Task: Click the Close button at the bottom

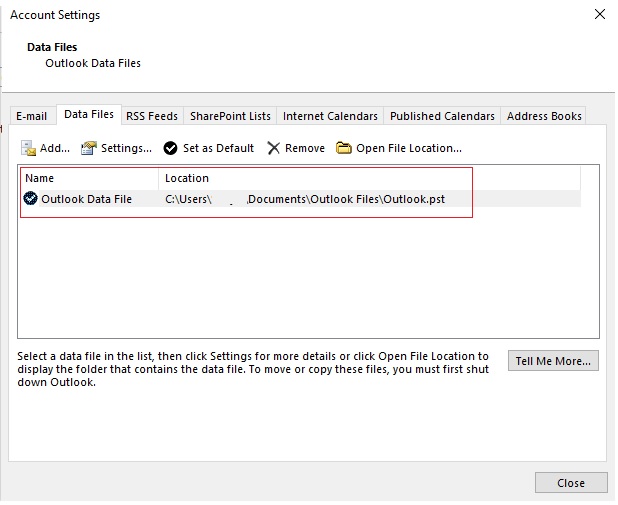Action: point(571,483)
